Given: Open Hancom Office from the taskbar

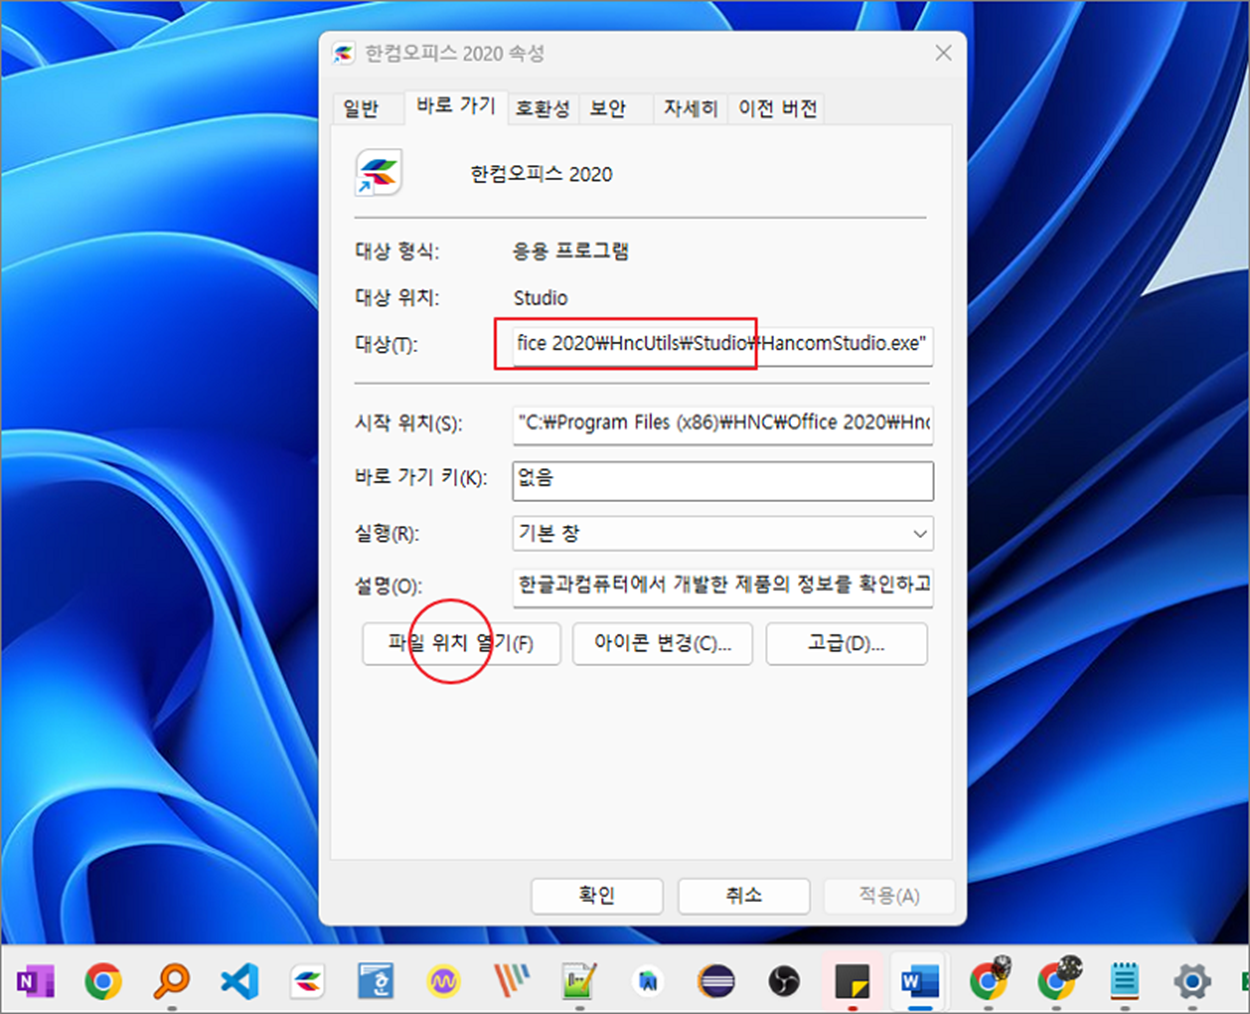Looking at the screenshot, I should 308,981.
